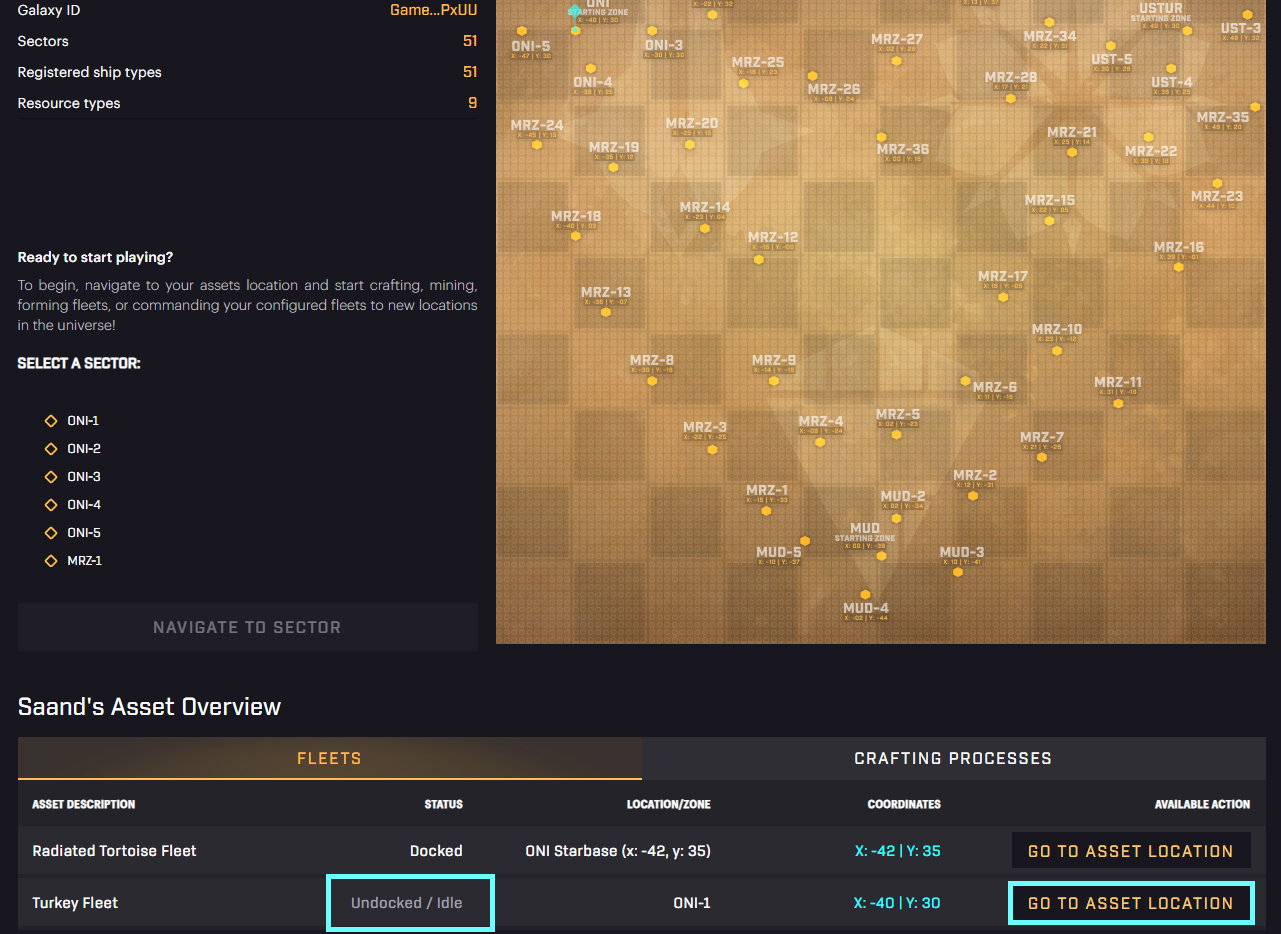Click the Coordinates column header
This screenshot has width=1281, height=934.
[904, 804]
